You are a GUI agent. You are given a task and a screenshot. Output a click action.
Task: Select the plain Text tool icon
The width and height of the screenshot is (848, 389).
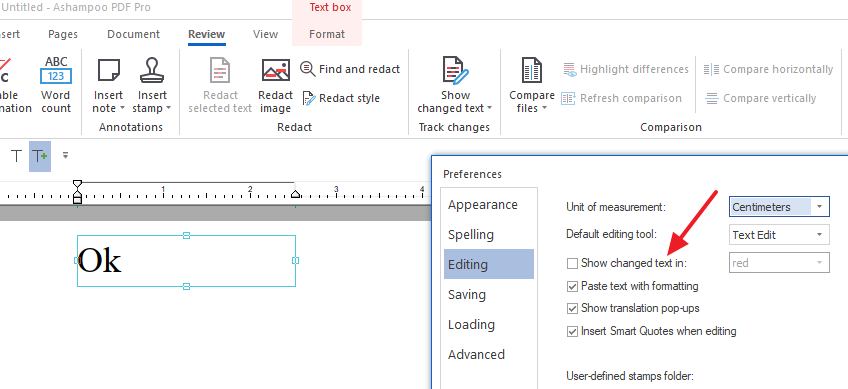[17, 156]
